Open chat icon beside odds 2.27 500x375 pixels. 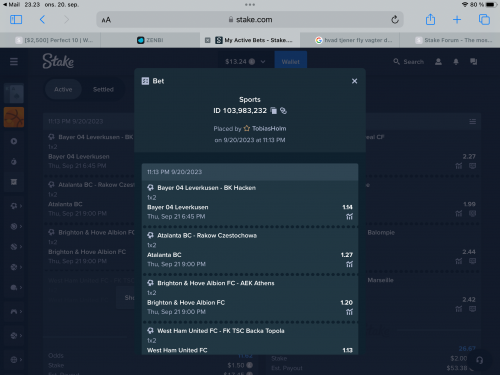[472, 166]
